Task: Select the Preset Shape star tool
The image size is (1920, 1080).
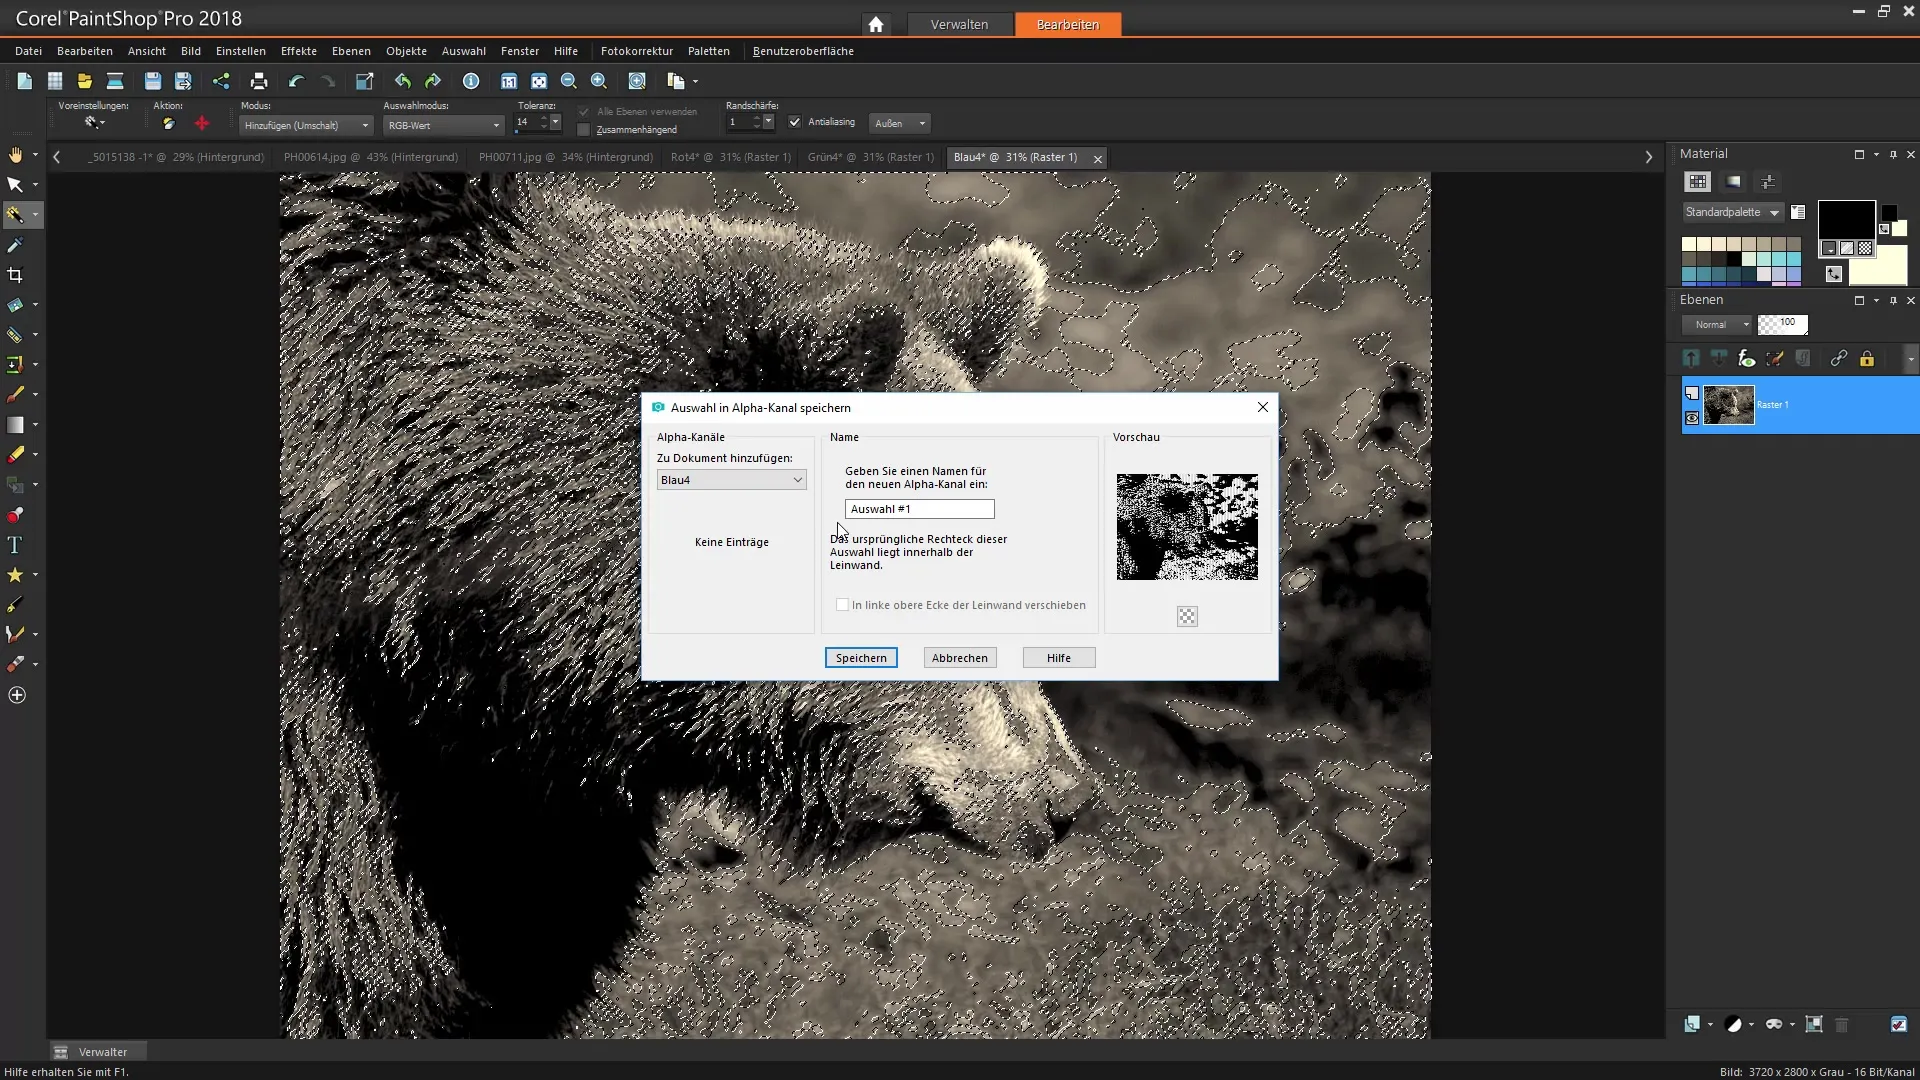Action: pyautogui.click(x=15, y=575)
